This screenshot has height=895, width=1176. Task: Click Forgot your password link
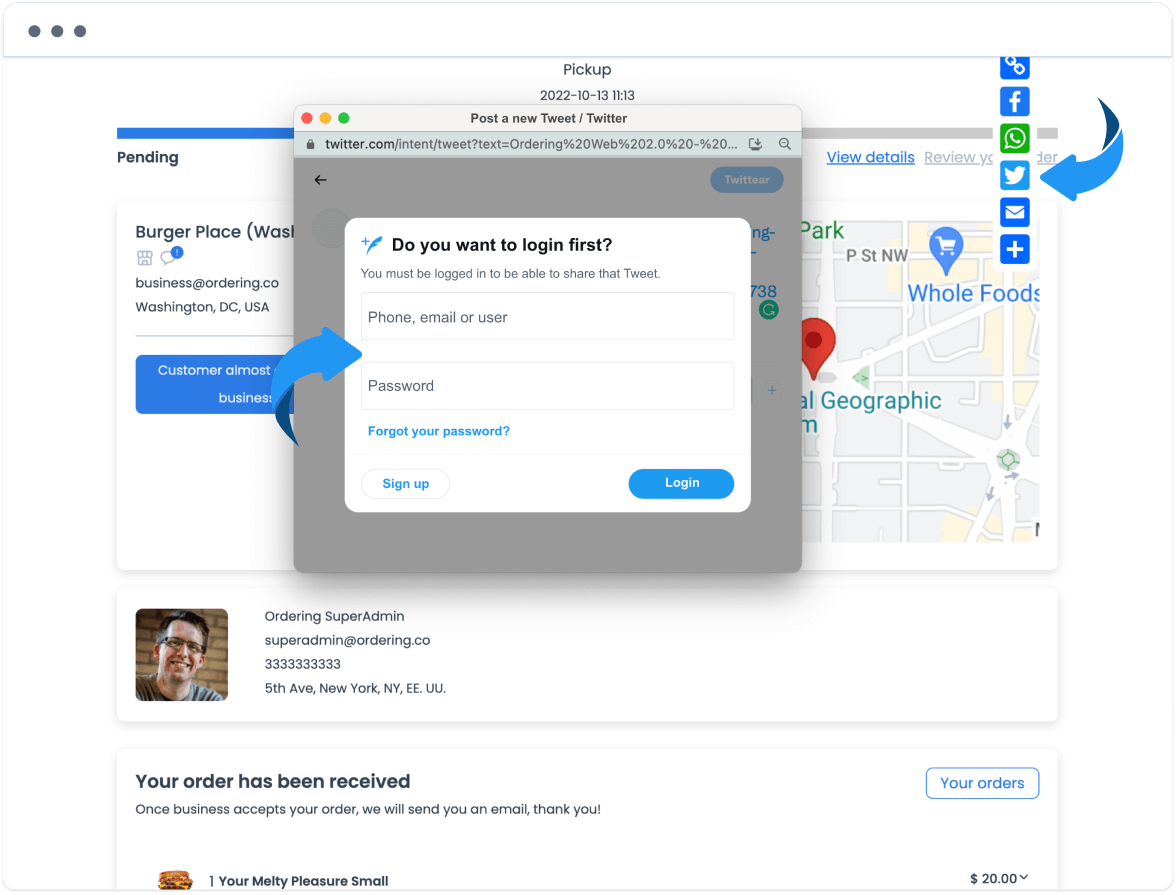[x=439, y=431]
